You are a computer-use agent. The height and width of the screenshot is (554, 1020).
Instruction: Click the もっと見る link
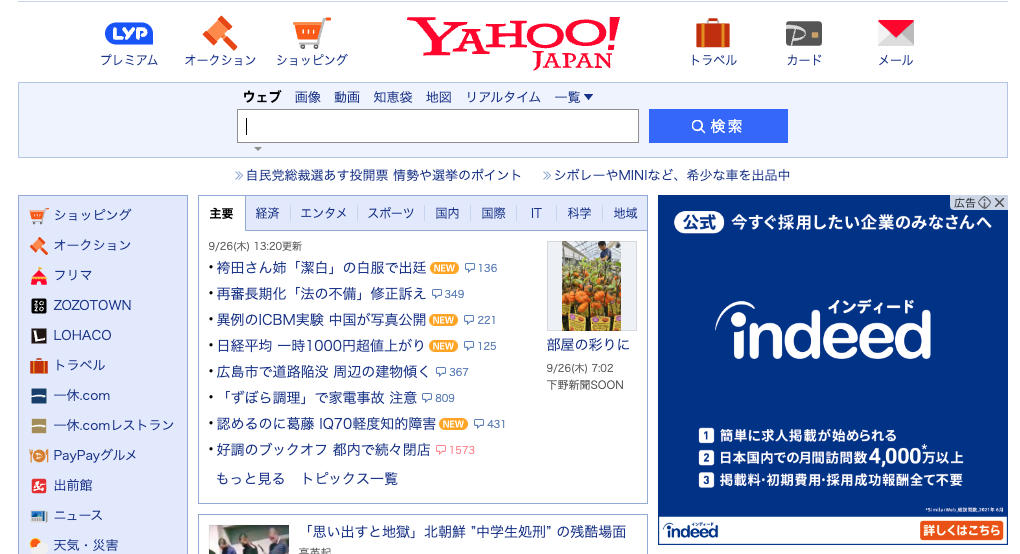(250, 479)
